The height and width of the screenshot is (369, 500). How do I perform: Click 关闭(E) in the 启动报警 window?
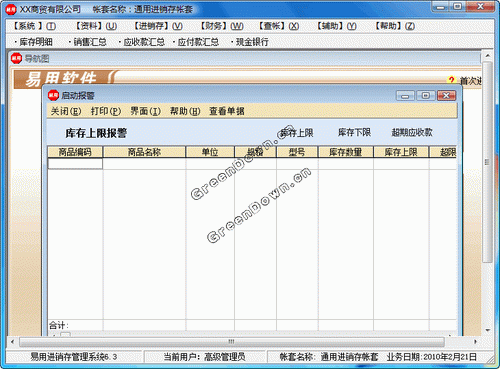coord(66,111)
